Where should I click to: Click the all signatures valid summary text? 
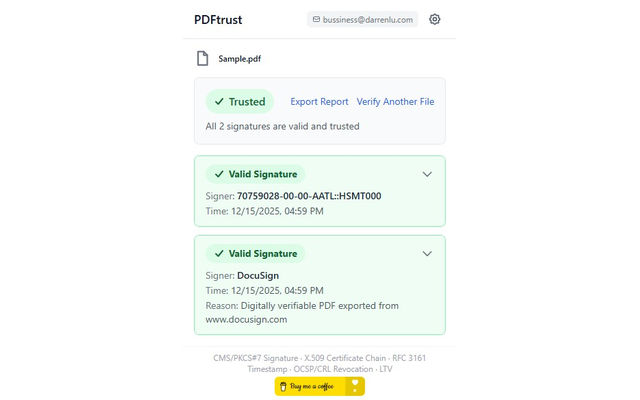tap(282, 127)
